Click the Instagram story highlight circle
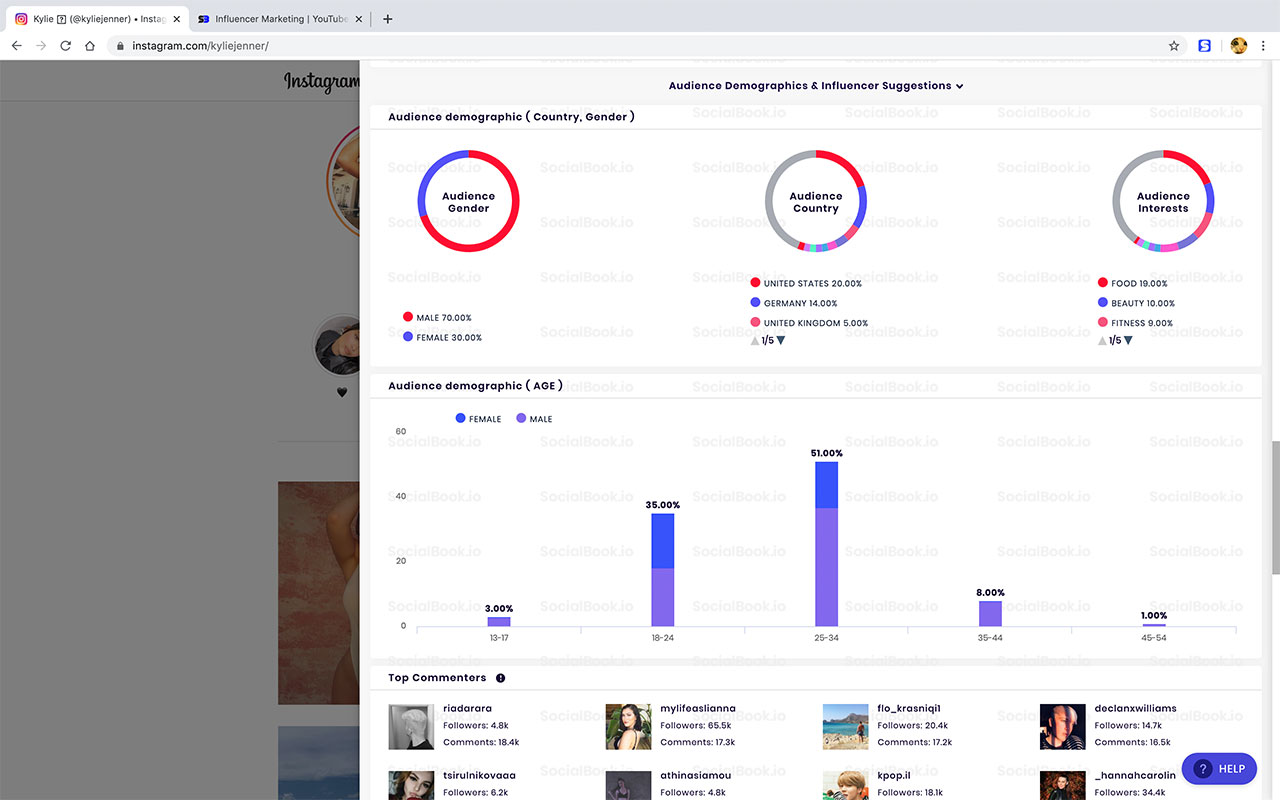Screen dimensions: 1280x800 click(x=338, y=346)
